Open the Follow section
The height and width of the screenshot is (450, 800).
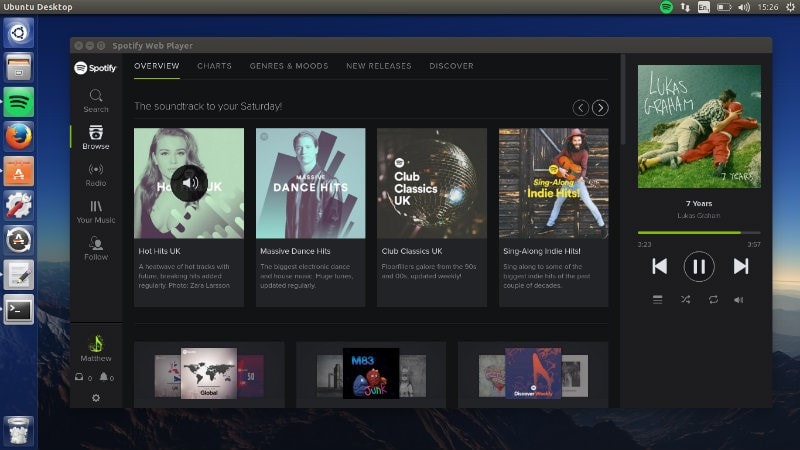[96, 248]
